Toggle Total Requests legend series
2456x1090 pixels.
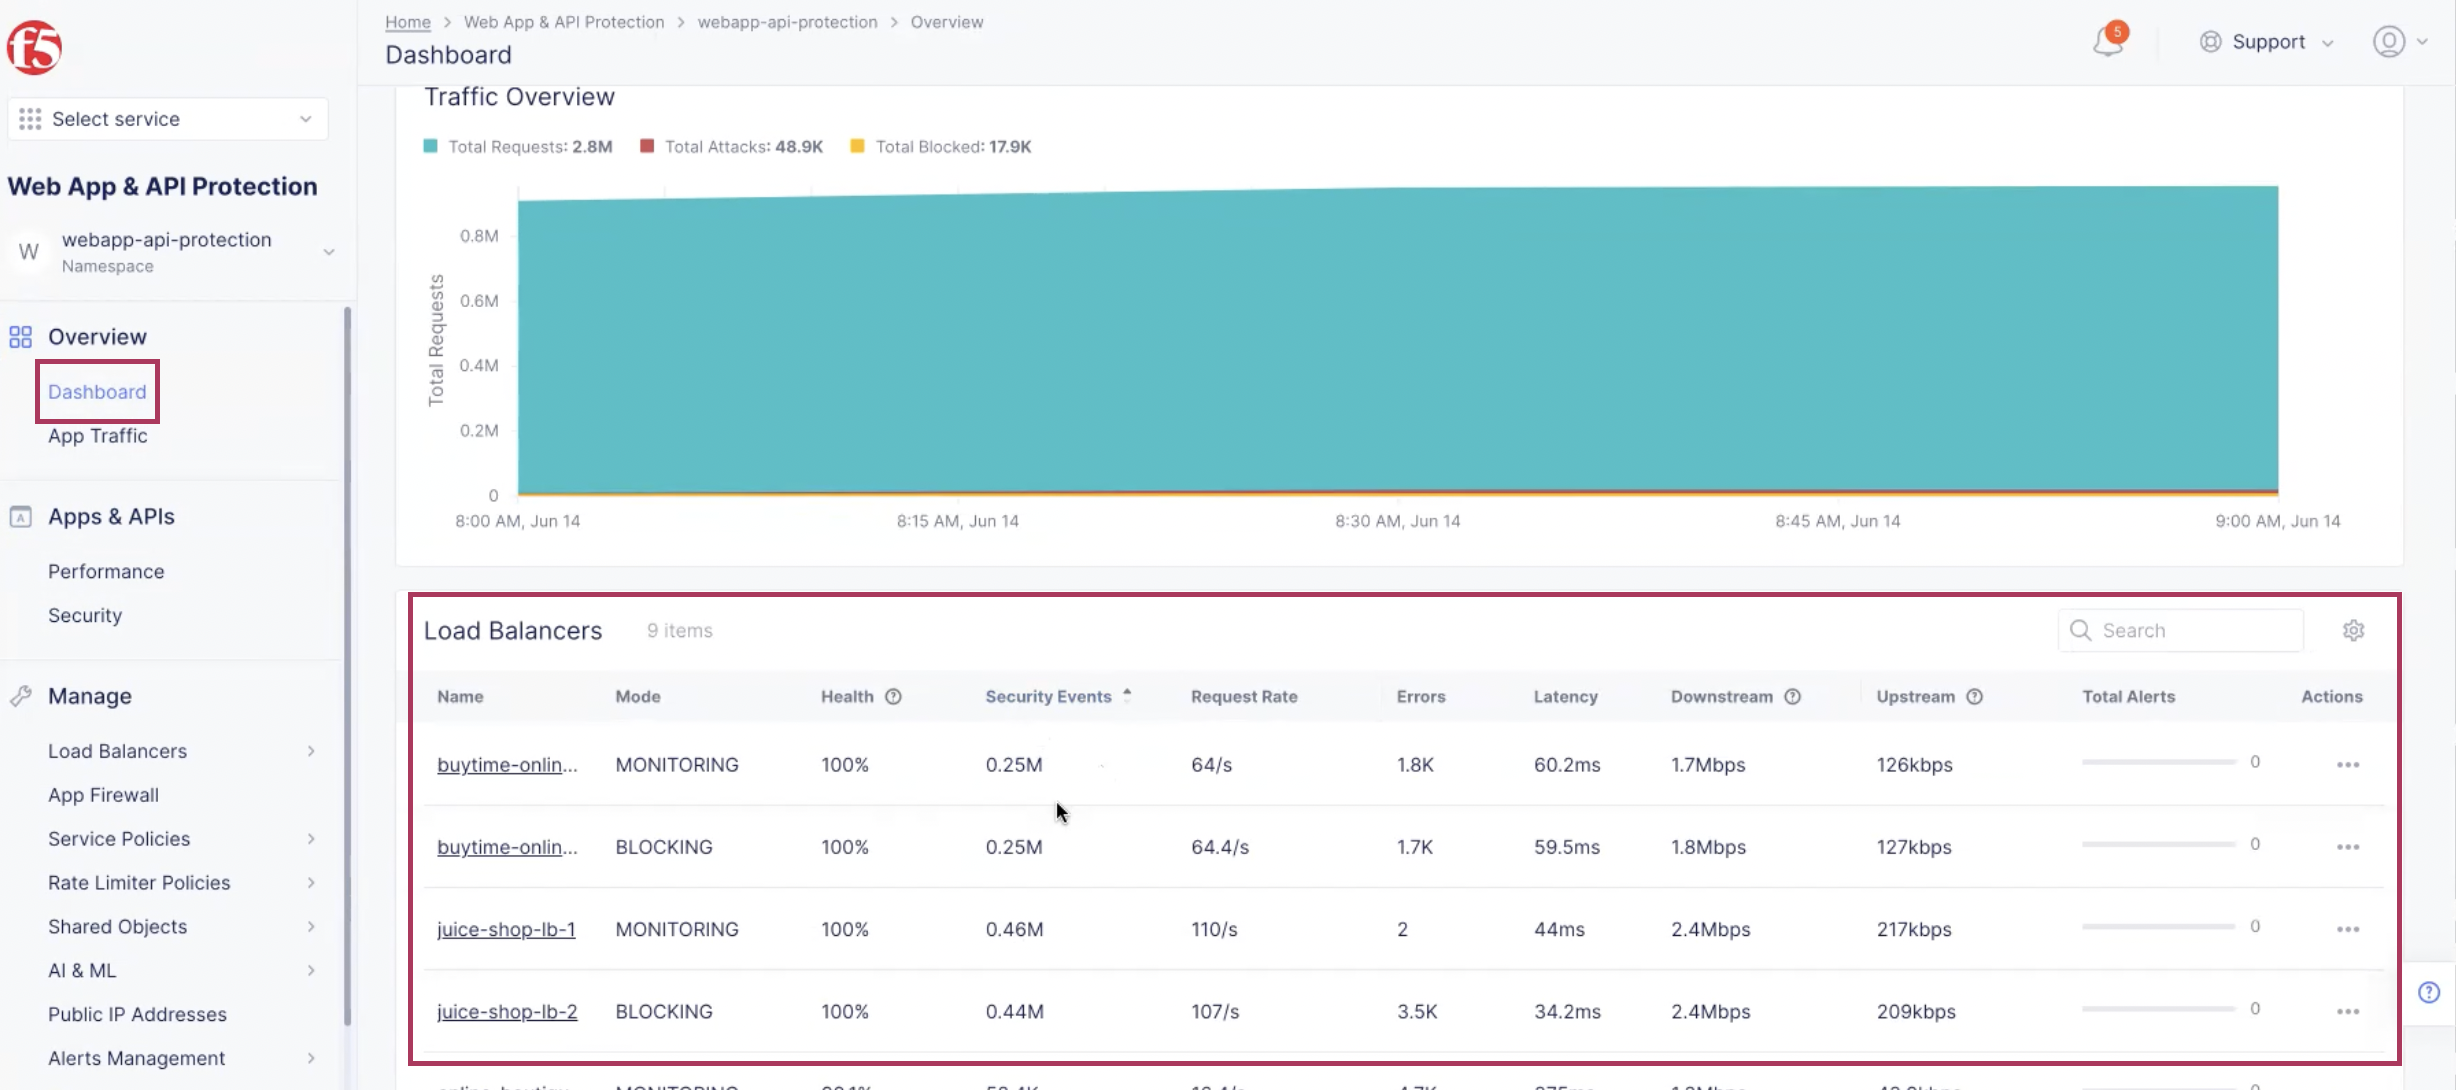(x=518, y=147)
